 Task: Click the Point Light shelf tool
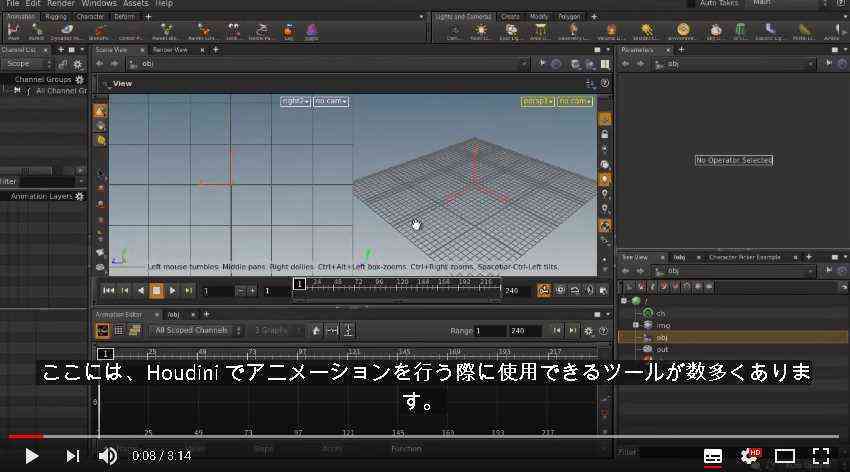point(480,31)
